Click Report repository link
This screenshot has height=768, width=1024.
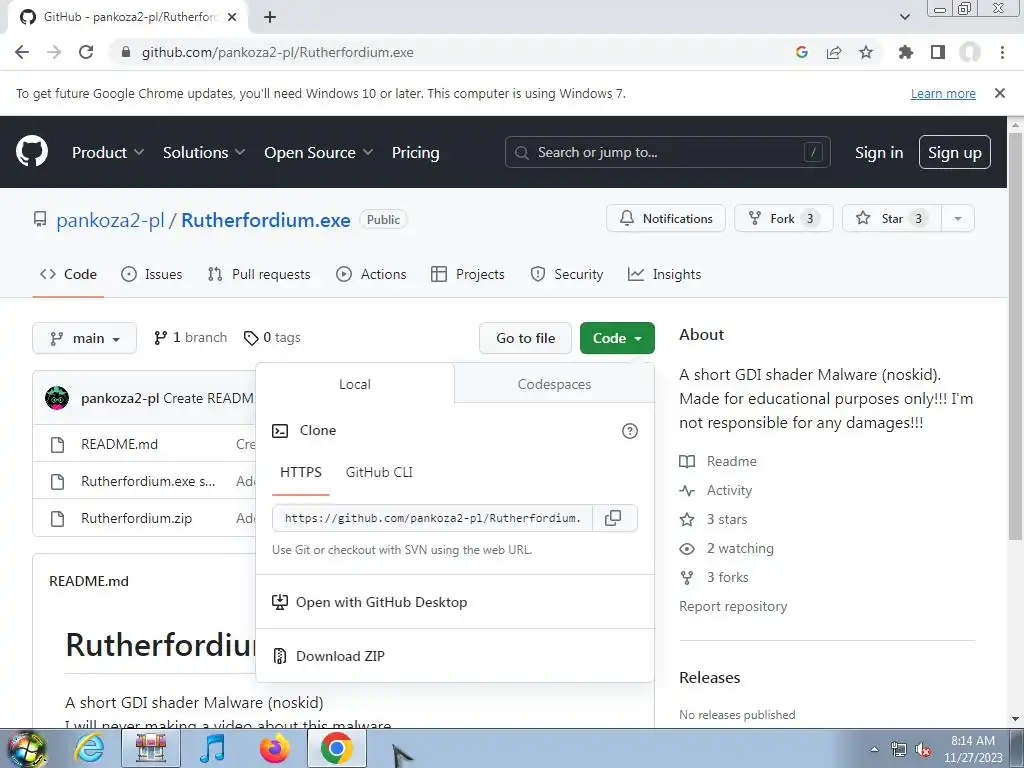click(x=733, y=606)
